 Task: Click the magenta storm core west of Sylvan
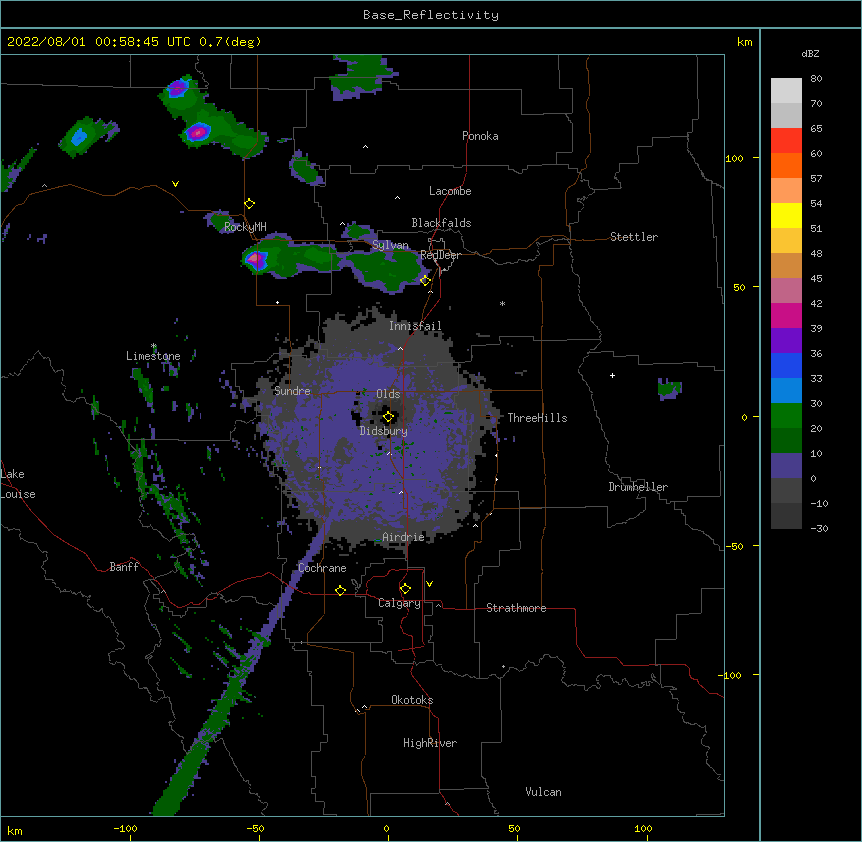pyautogui.click(x=256, y=259)
